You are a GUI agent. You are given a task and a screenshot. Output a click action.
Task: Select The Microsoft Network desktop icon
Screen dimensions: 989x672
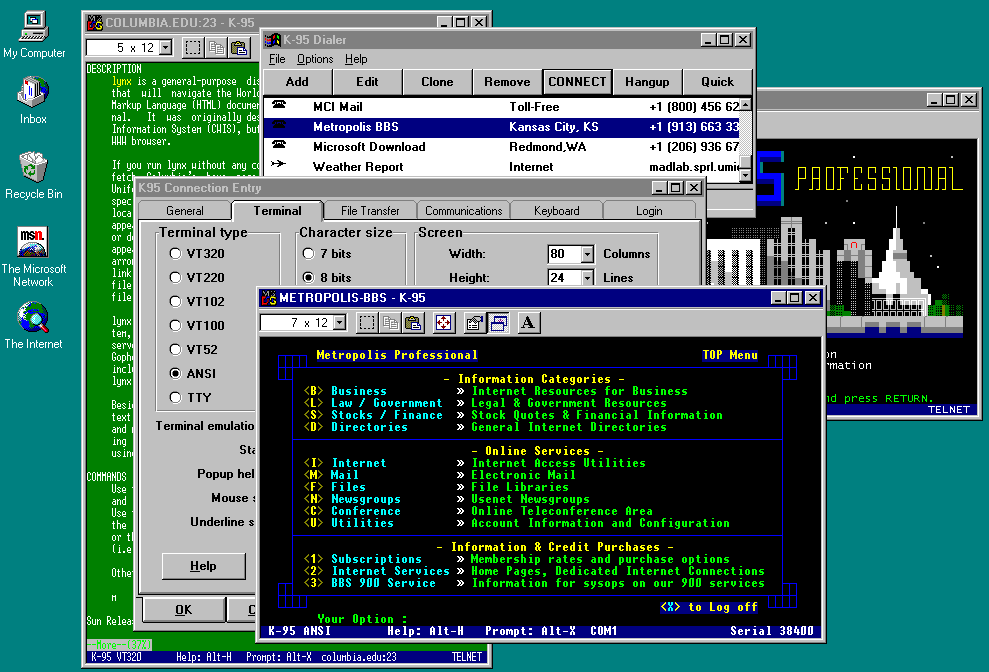click(33, 244)
